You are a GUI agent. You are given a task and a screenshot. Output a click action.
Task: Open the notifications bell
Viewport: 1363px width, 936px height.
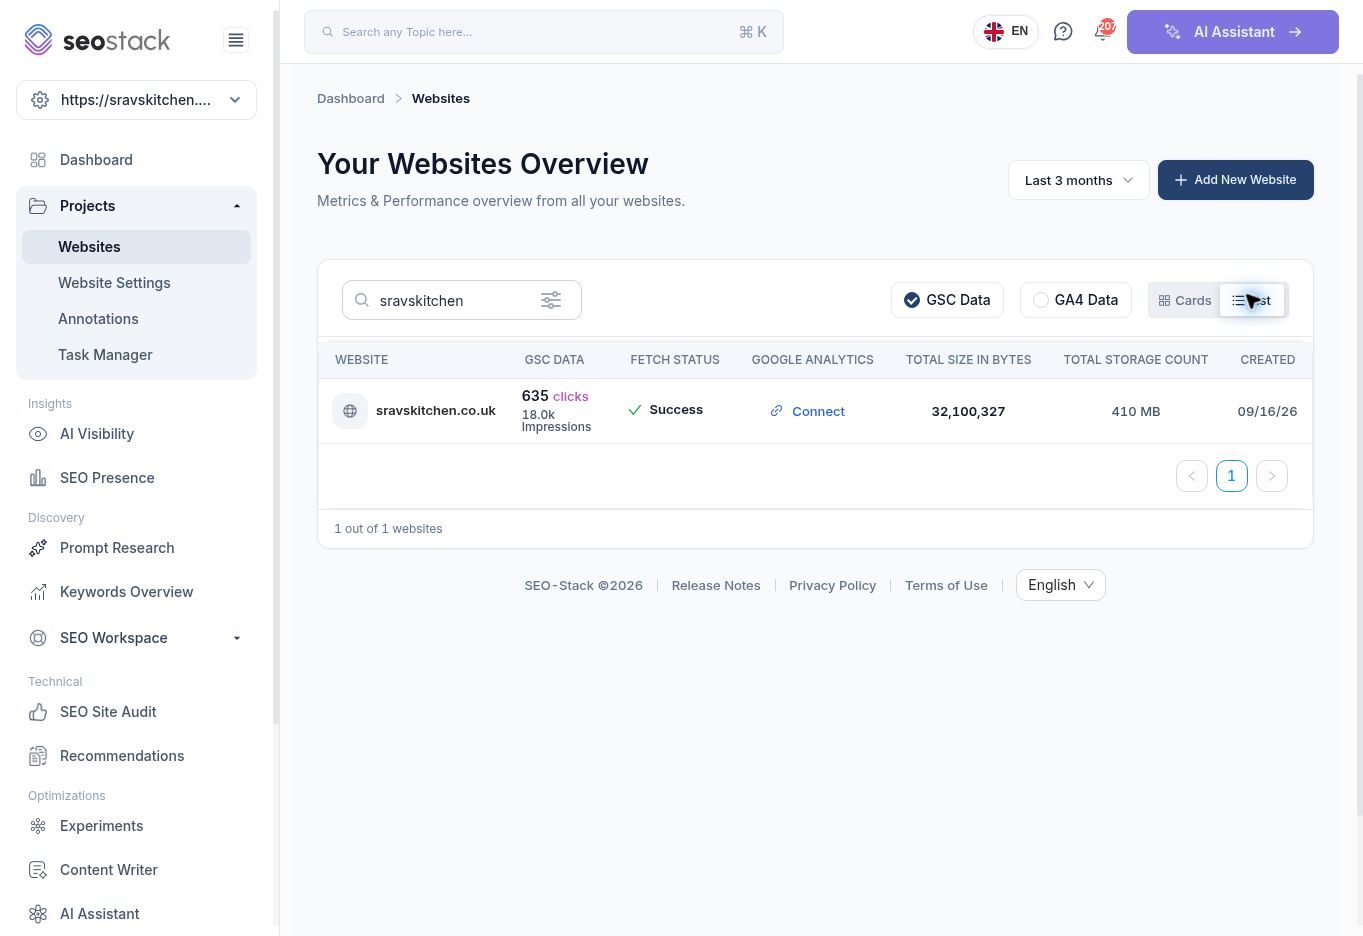1102,32
